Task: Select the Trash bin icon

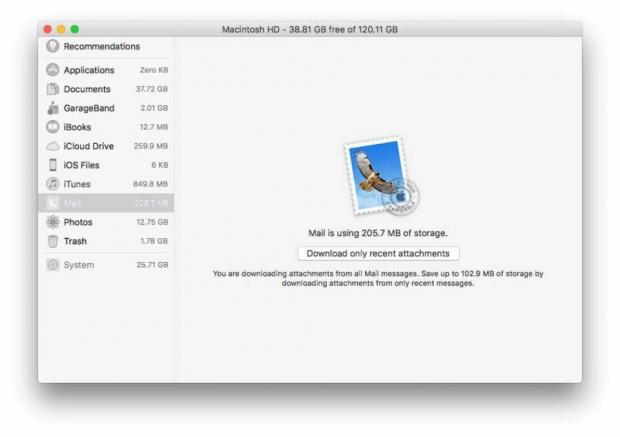Action: [53, 241]
